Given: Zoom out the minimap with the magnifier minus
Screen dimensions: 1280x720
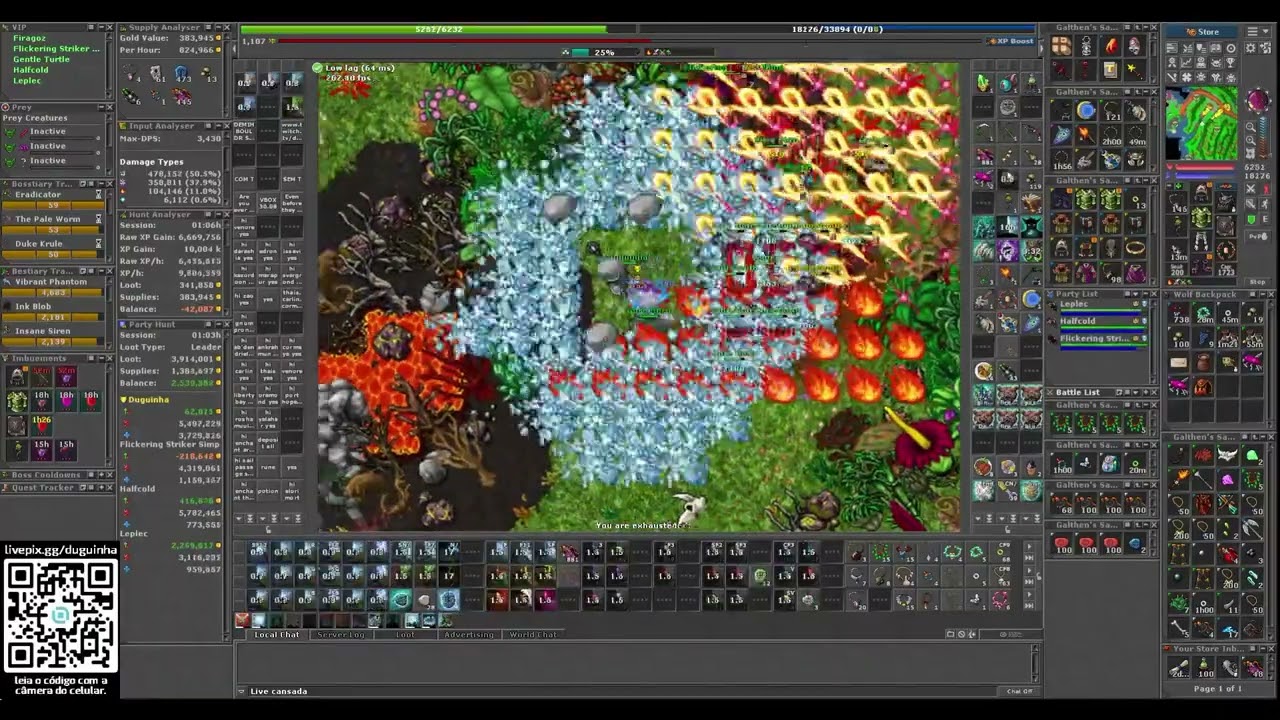Looking at the screenshot, I should click(1251, 126).
